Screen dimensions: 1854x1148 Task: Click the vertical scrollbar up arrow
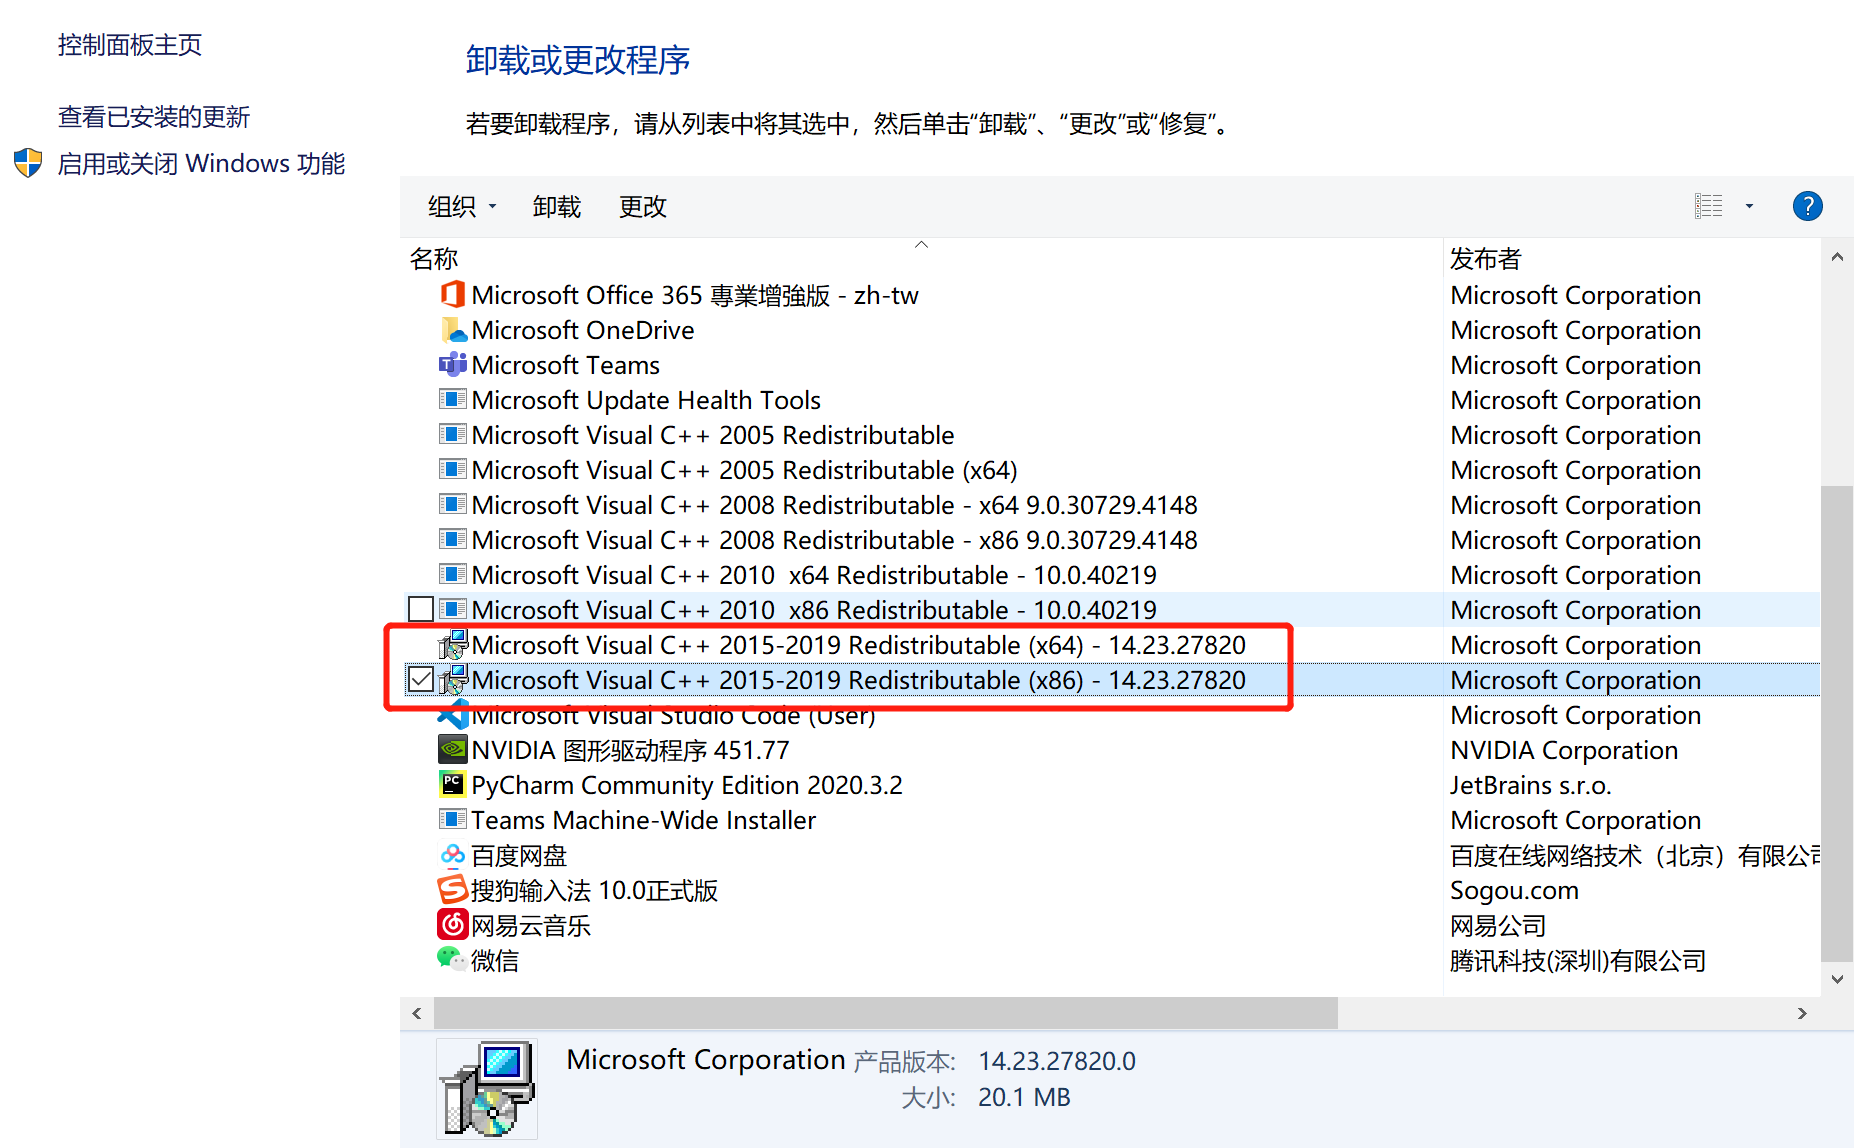[1837, 257]
